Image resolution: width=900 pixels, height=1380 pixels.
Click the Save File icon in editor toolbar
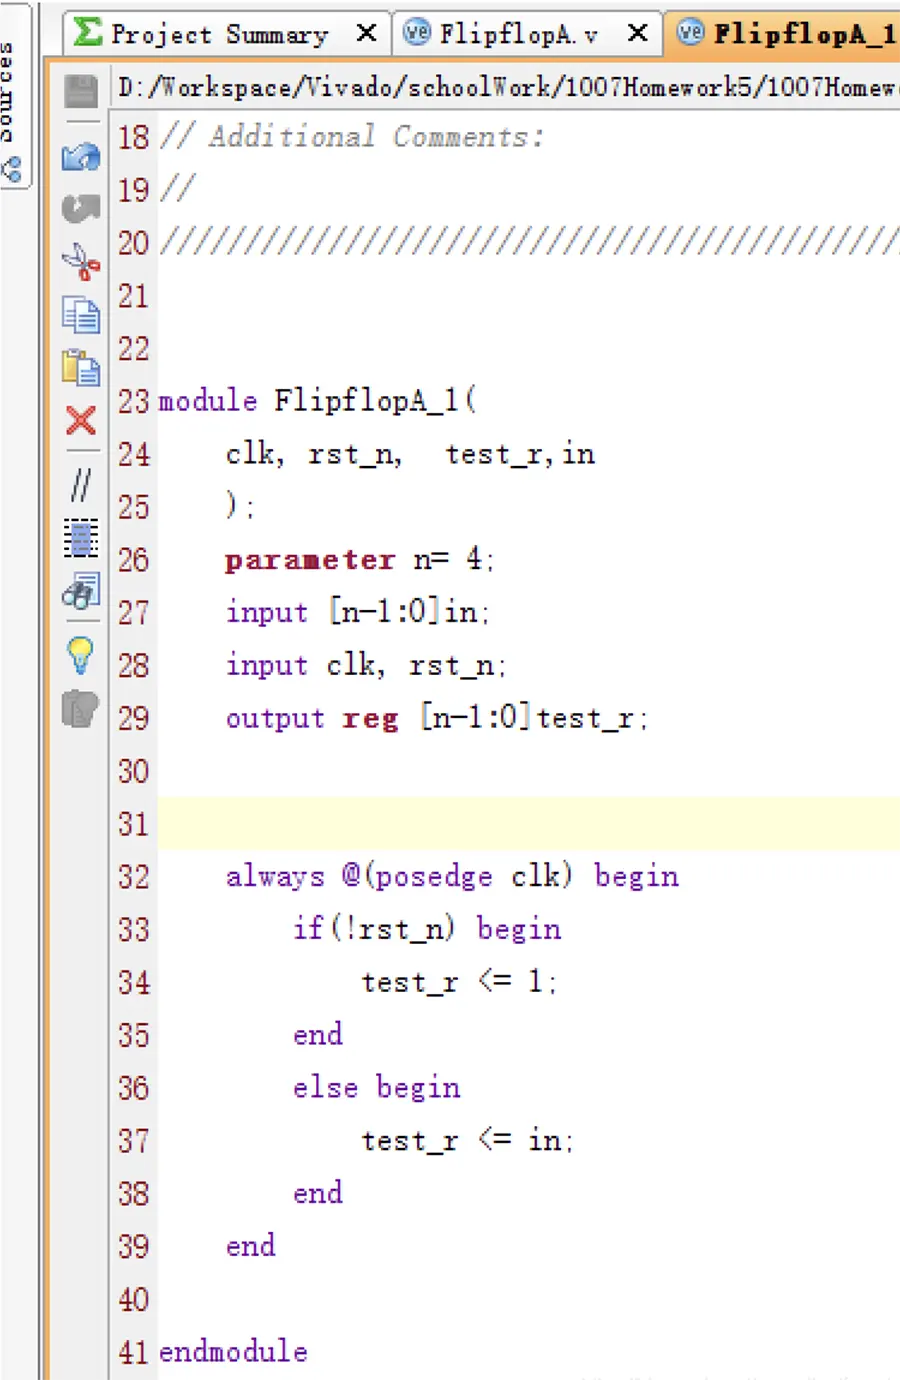click(81, 91)
